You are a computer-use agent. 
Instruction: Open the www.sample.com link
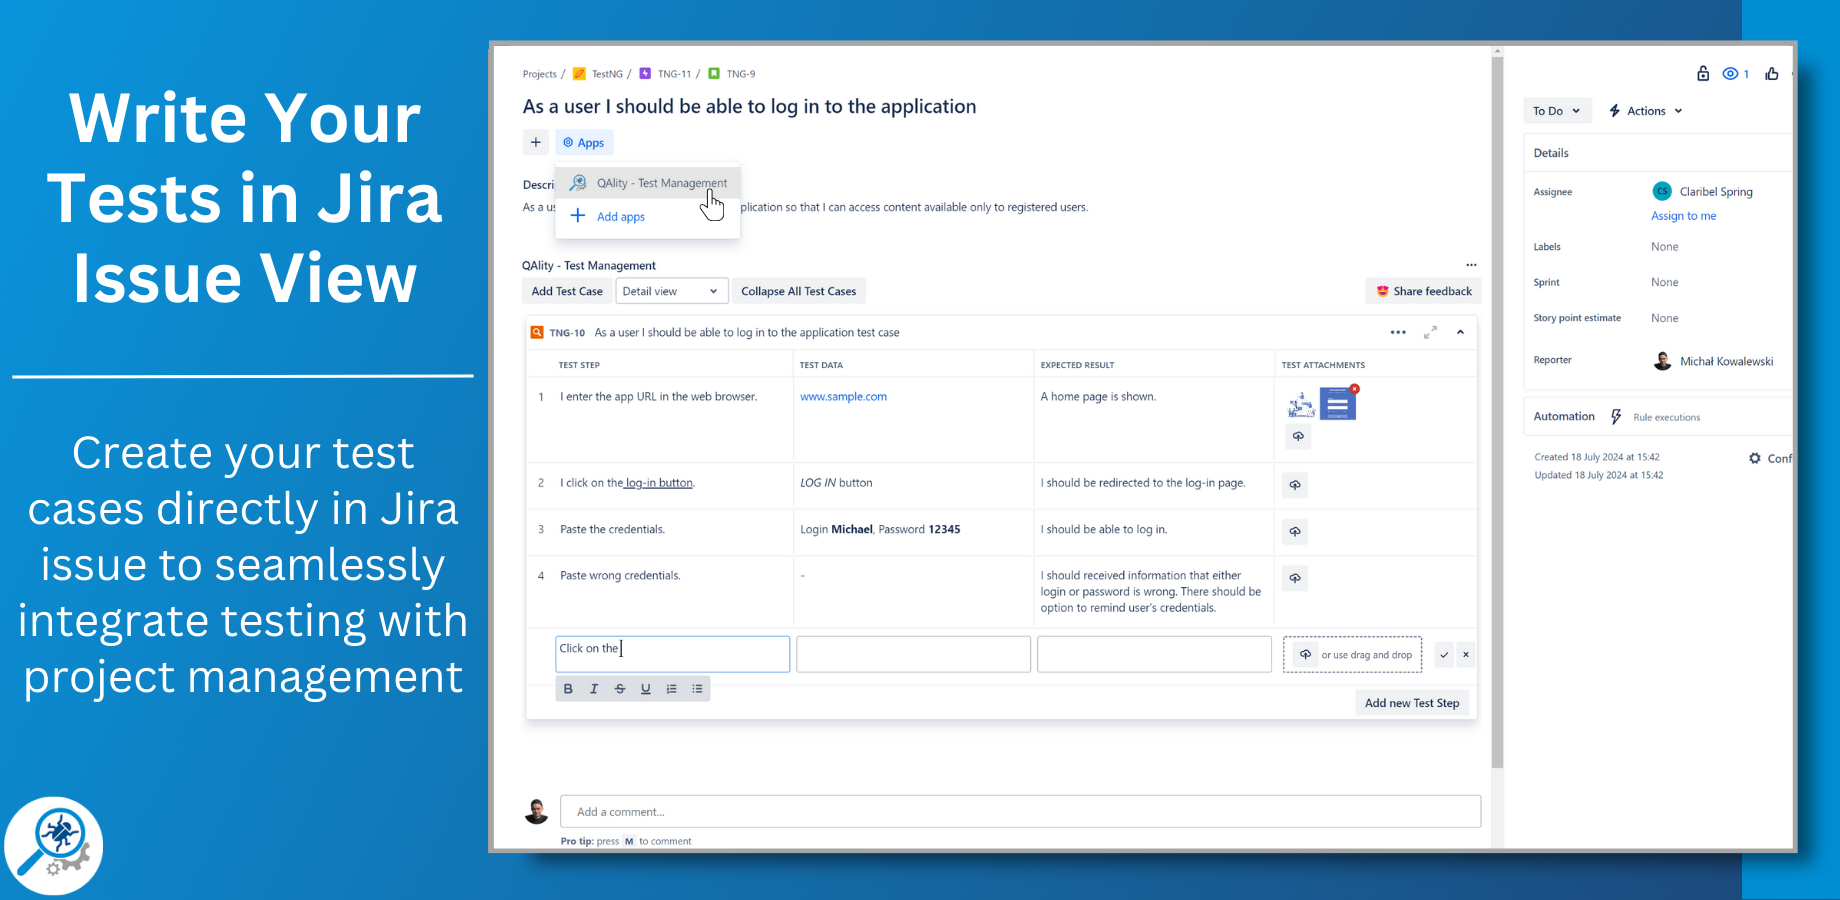point(843,397)
